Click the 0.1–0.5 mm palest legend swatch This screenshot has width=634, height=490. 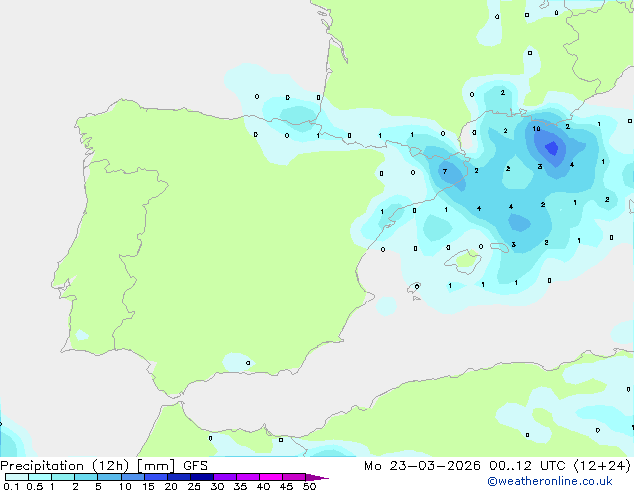pos(17,477)
